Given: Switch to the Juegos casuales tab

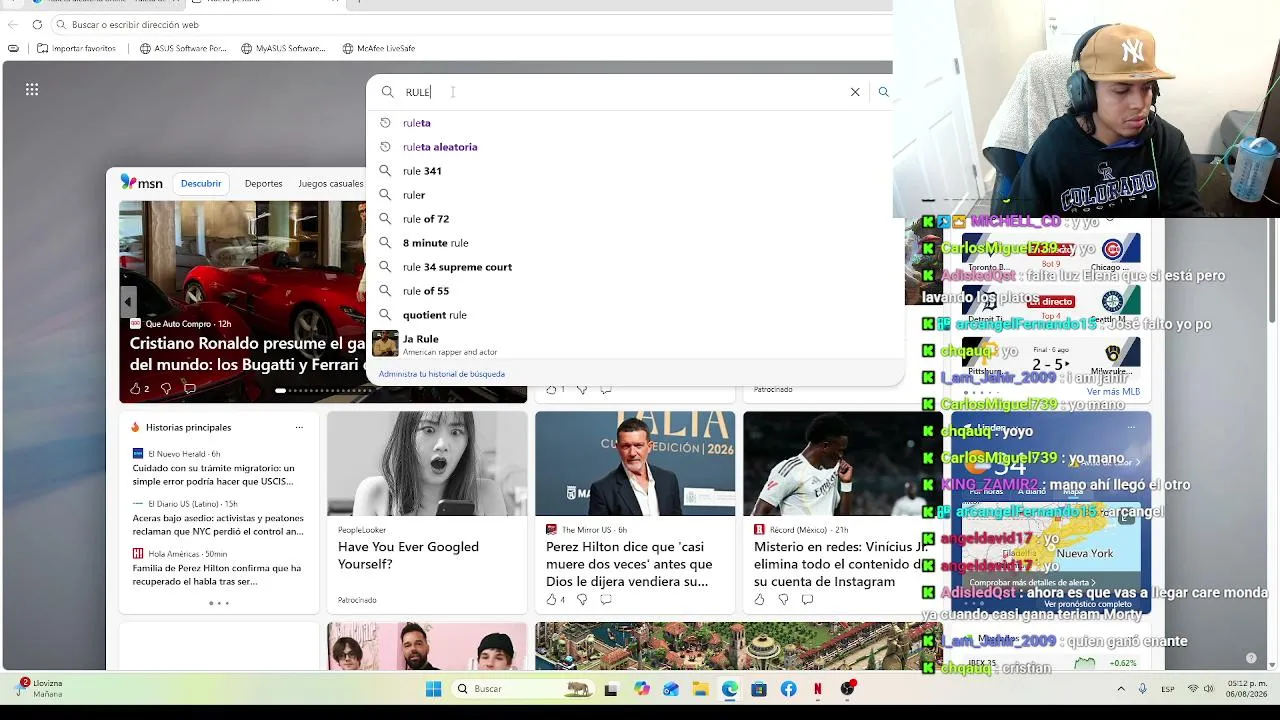Looking at the screenshot, I should (330, 184).
